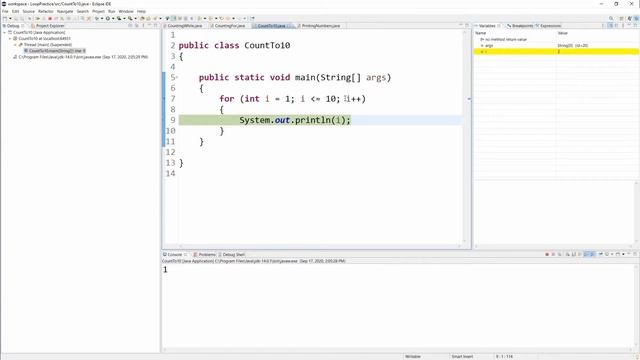Select the Expressions view tab
This screenshot has height=360, width=640.
point(548,26)
